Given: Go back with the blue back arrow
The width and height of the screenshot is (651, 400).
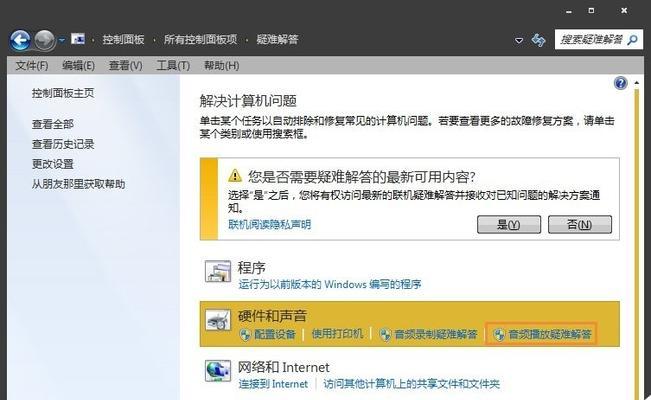Looking at the screenshot, I should 20,40.
